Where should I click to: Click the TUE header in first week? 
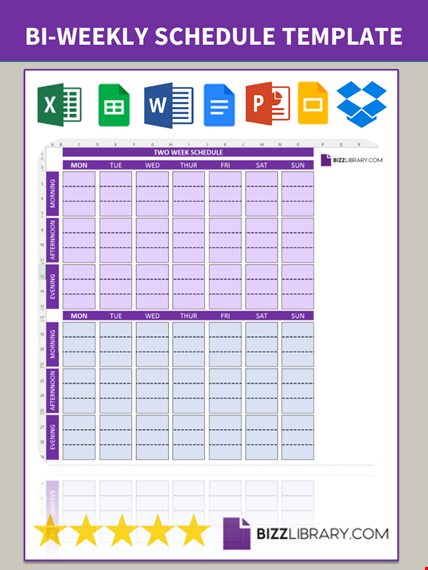point(116,165)
